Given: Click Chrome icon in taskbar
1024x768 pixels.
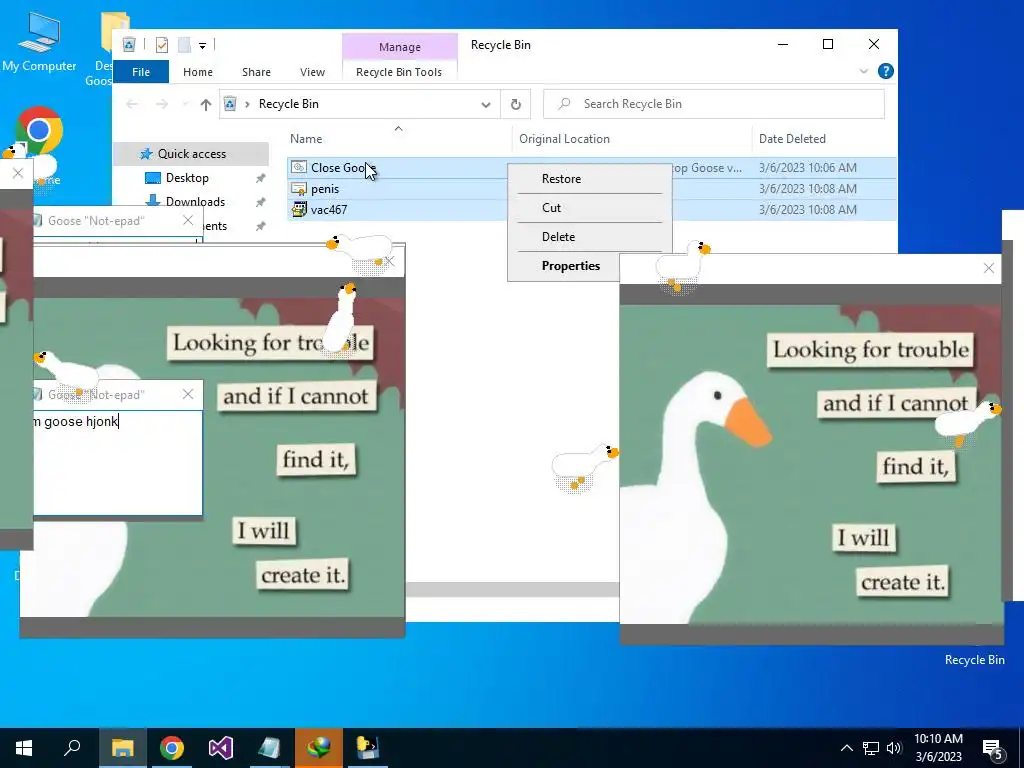Looking at the screenshot, I should coord(172,748).
